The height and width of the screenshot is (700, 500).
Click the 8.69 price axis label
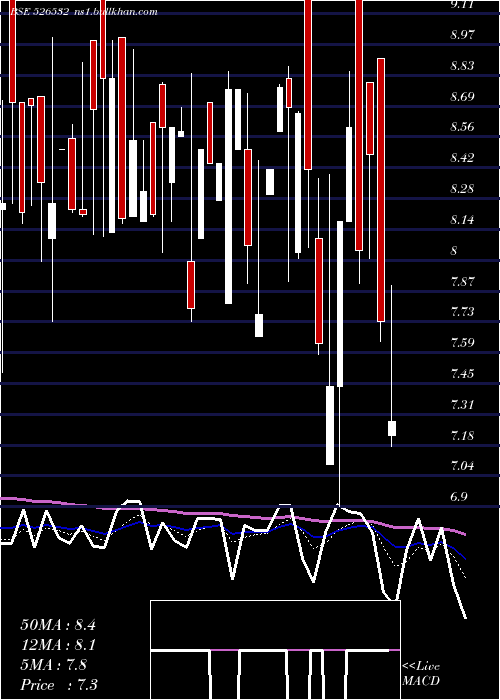pos(463,96)
